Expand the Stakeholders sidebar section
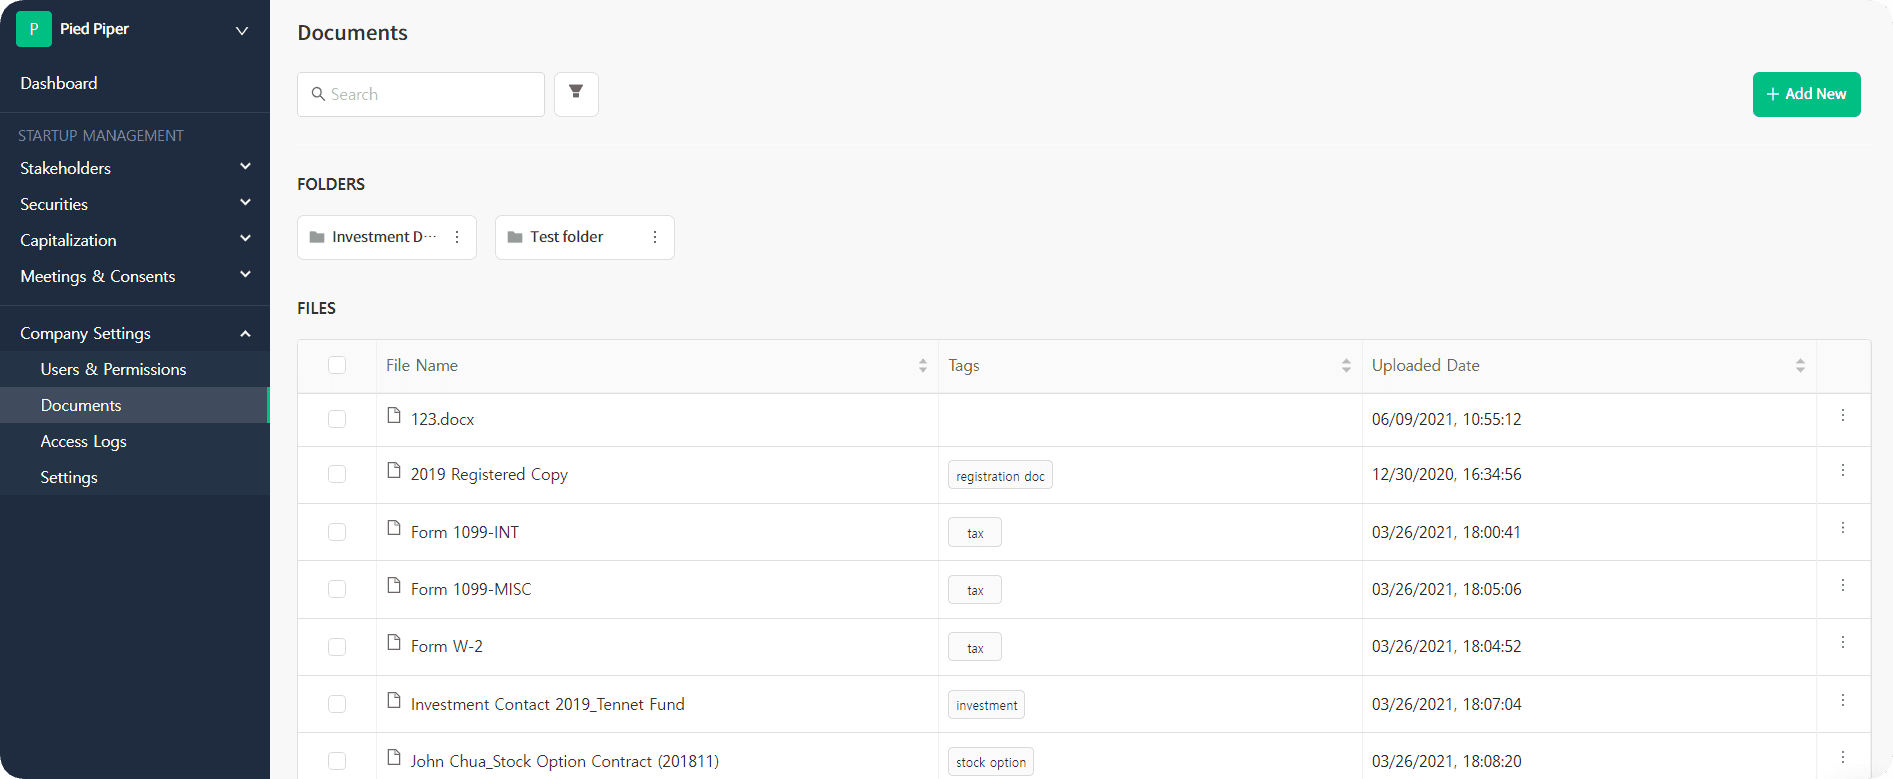This screenshot has height=779, width=1893. [135, 168]
